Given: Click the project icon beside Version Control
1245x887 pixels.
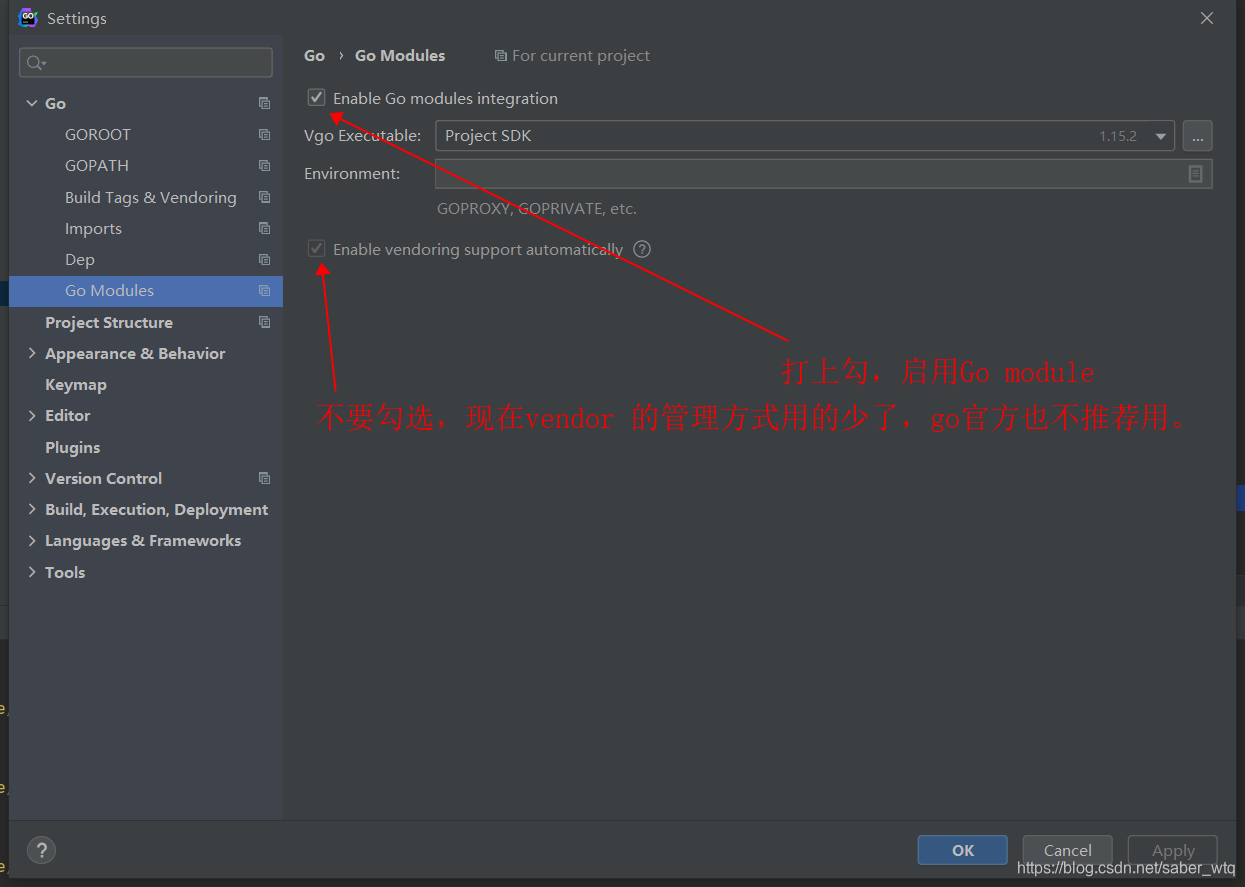Looking at the screenshot, I should [x=264, y=478].
